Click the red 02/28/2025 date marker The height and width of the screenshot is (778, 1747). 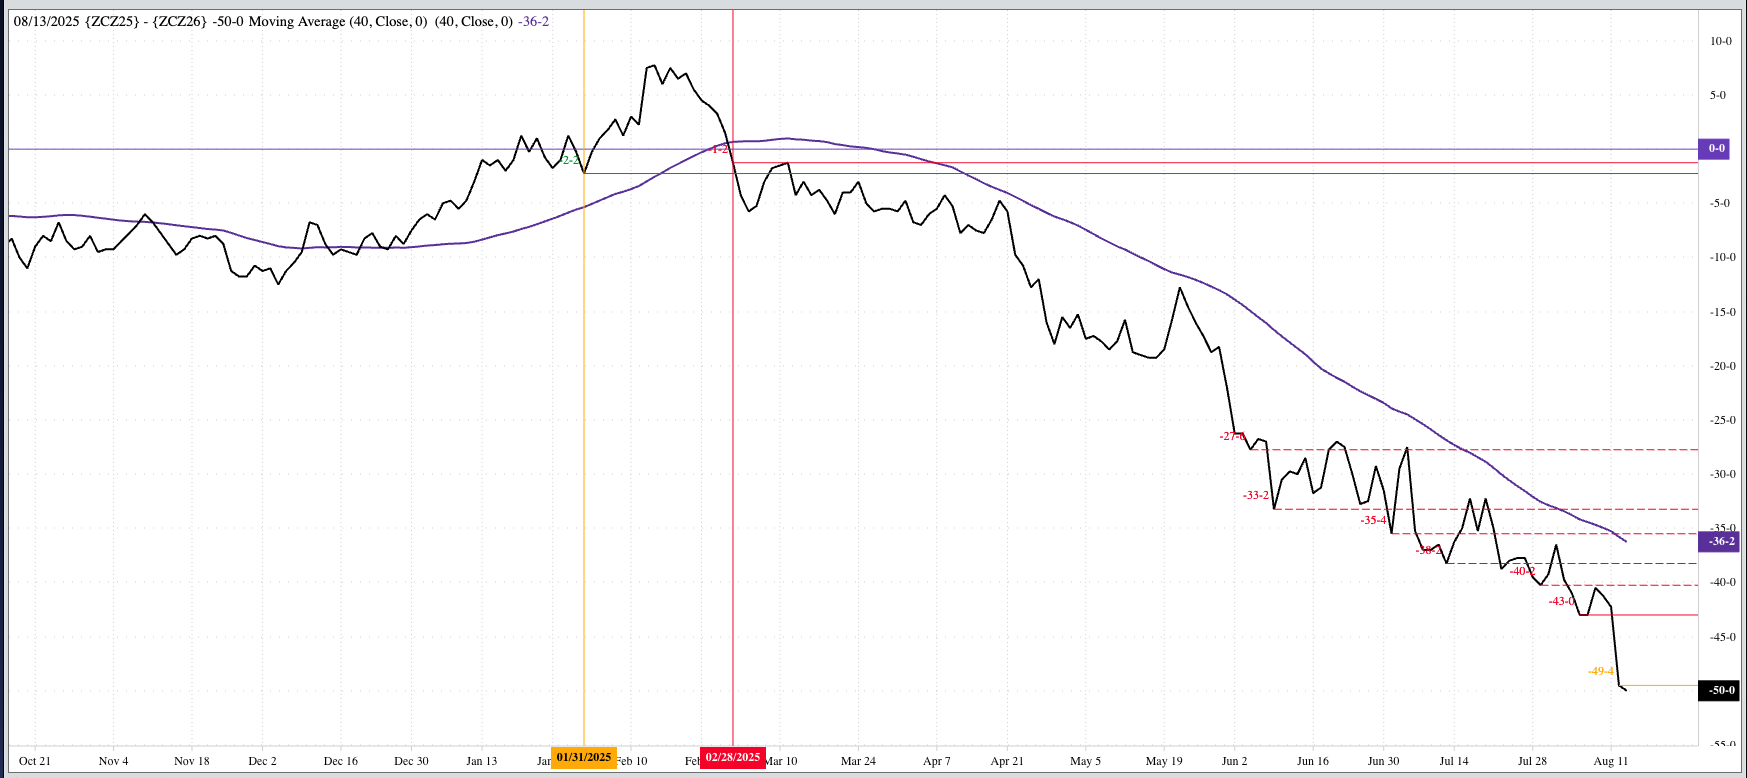point(733,757)
